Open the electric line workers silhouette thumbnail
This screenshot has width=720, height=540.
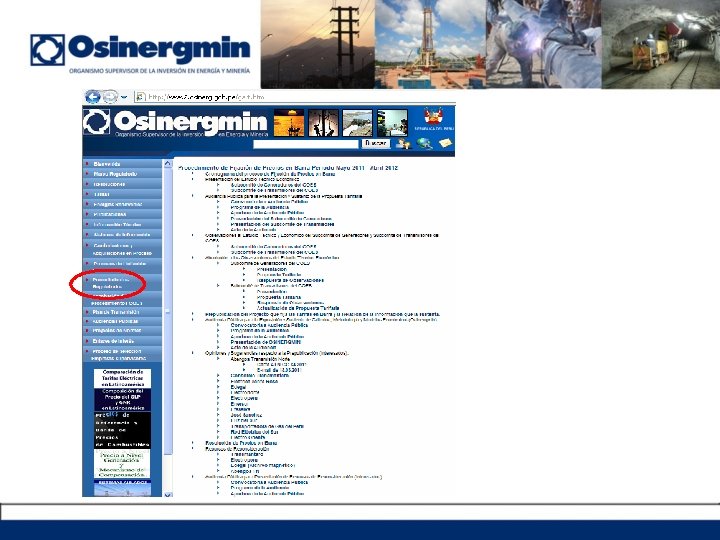(x=323, y=123)
